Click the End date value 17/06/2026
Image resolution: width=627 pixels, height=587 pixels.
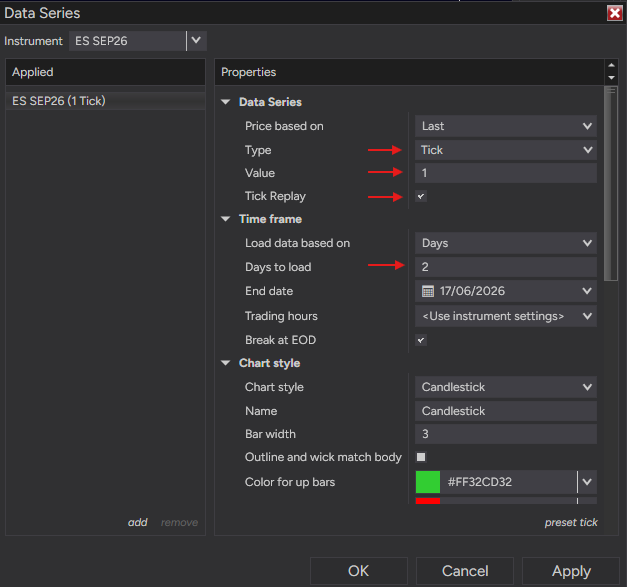tap(472, 291)
